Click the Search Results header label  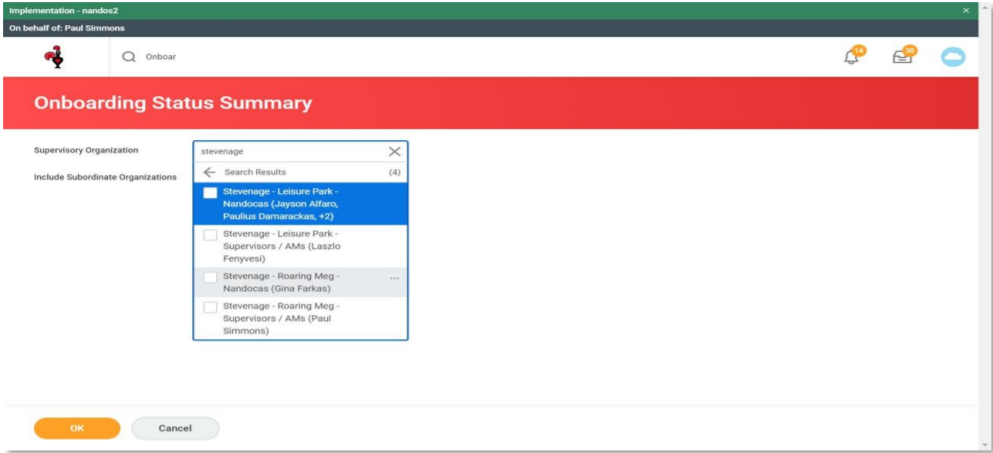(255, 172)
